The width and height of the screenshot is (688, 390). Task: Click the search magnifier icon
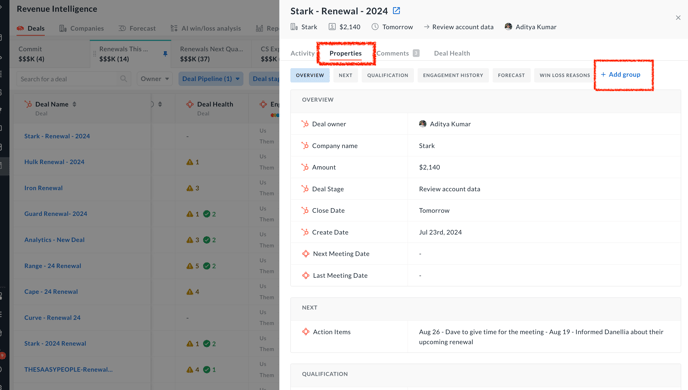pyautogui.click(x=123, y=79)
